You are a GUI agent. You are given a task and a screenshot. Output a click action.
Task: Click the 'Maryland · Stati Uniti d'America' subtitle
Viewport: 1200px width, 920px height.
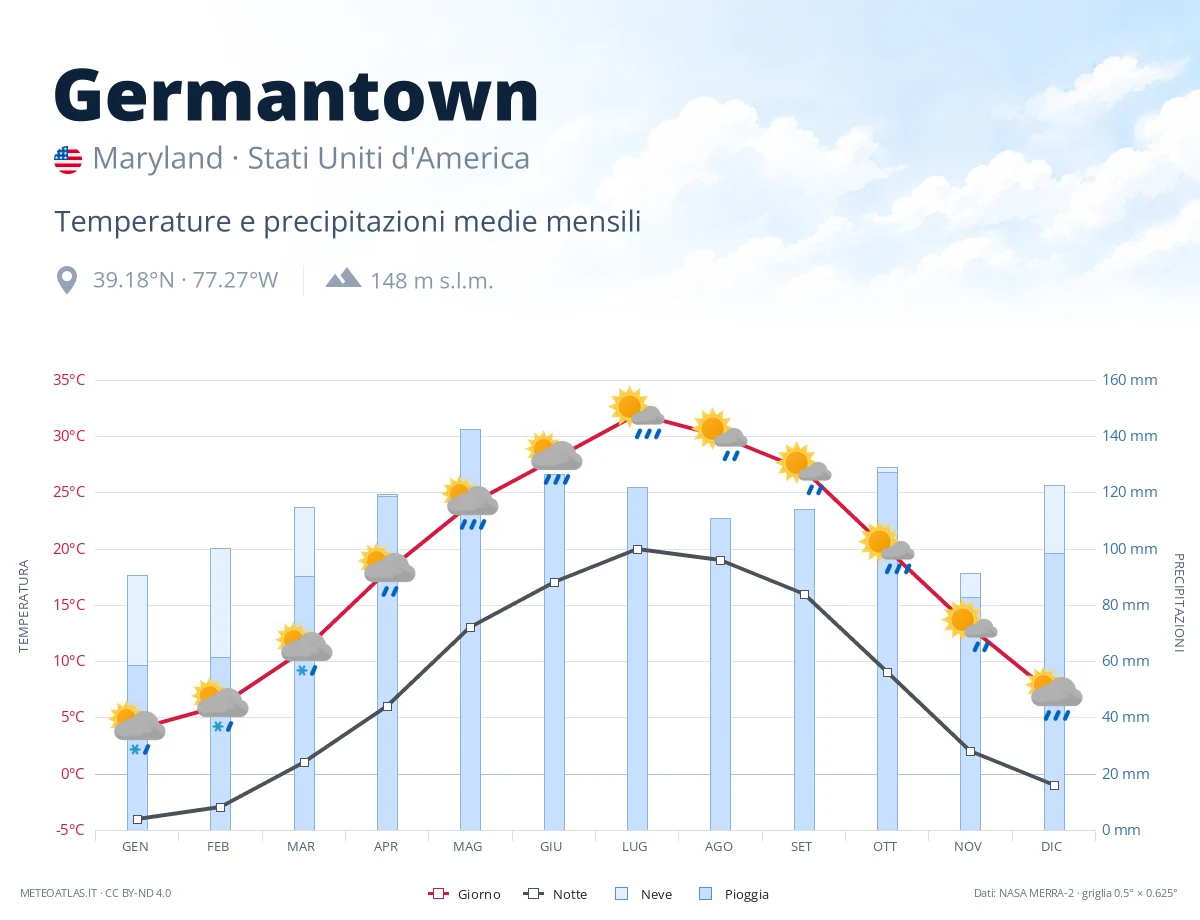pos(311,159)
